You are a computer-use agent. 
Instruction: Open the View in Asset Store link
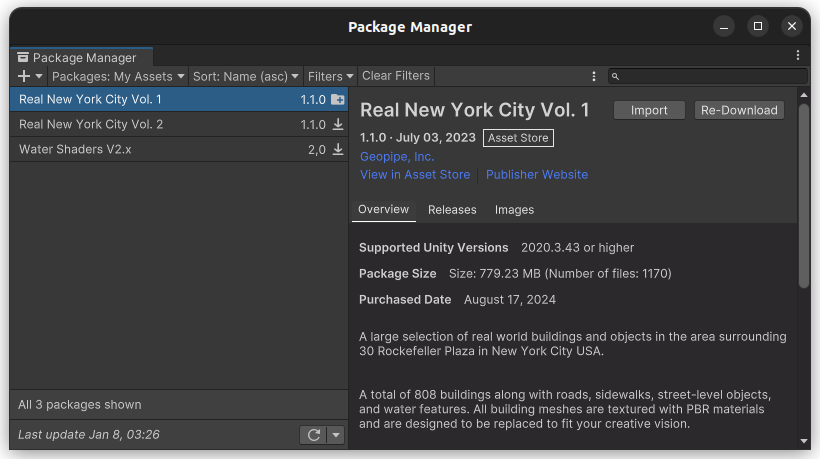pos(414,174)
